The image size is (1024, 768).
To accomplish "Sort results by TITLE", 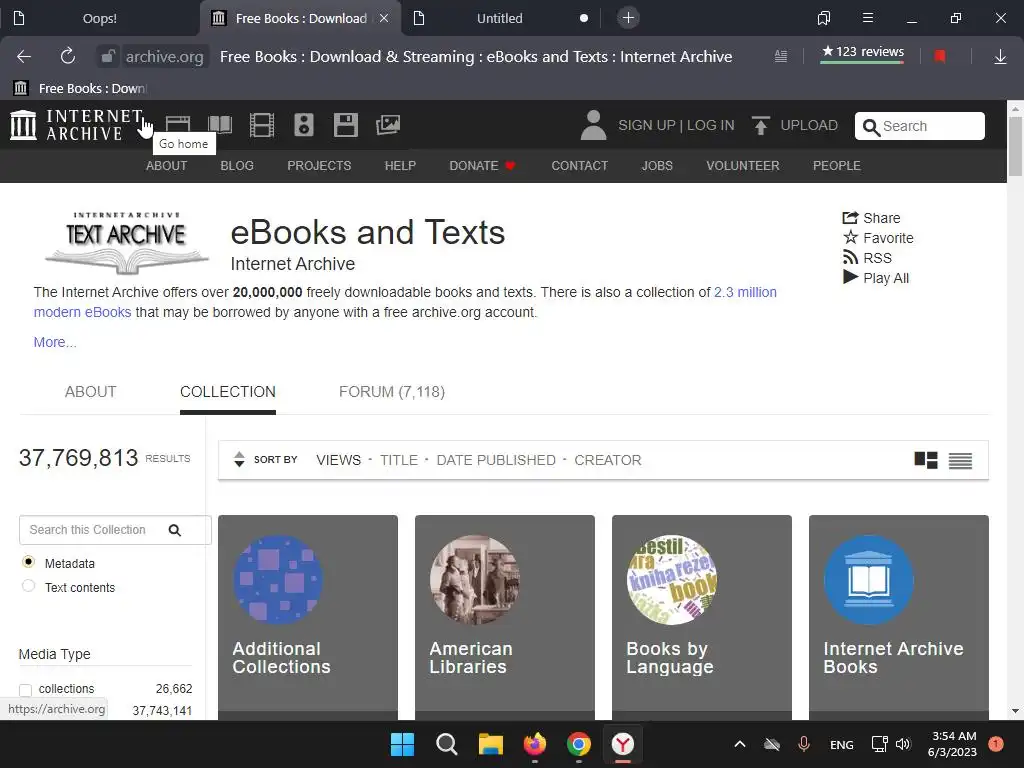I will click(399, 460).
